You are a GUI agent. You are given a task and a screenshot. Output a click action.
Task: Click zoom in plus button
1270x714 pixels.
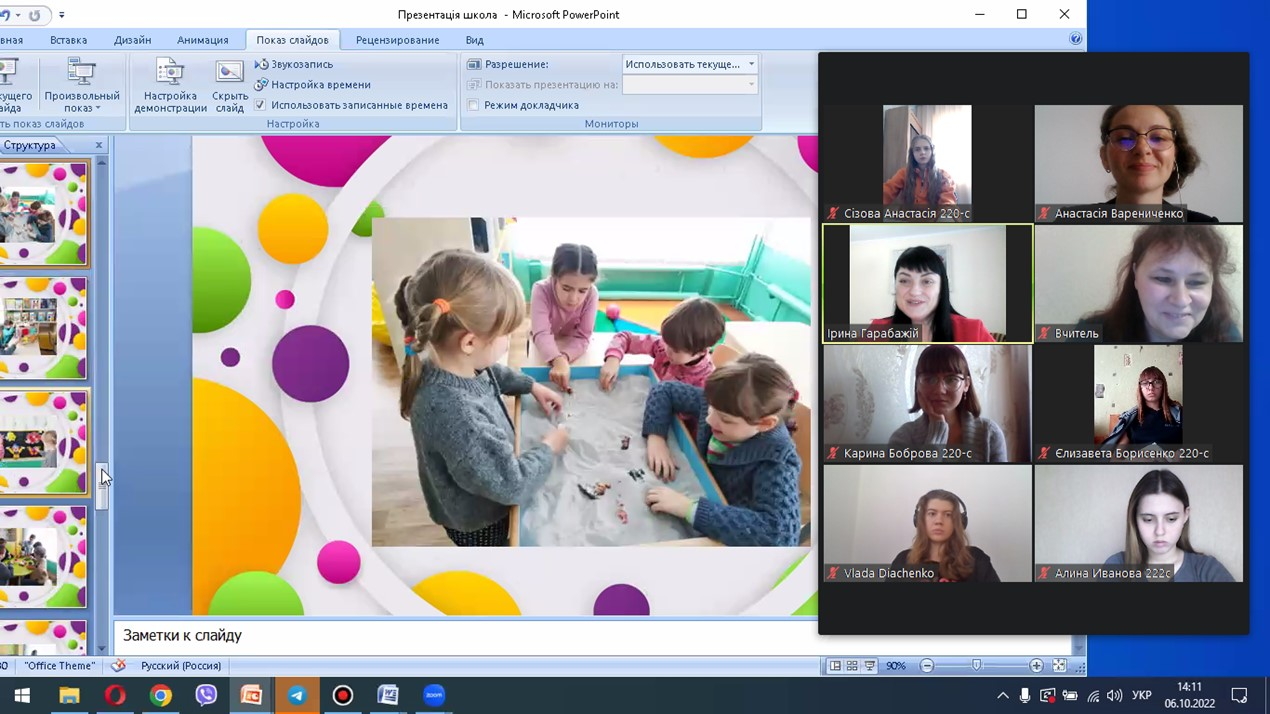(x=1036, y=666)
